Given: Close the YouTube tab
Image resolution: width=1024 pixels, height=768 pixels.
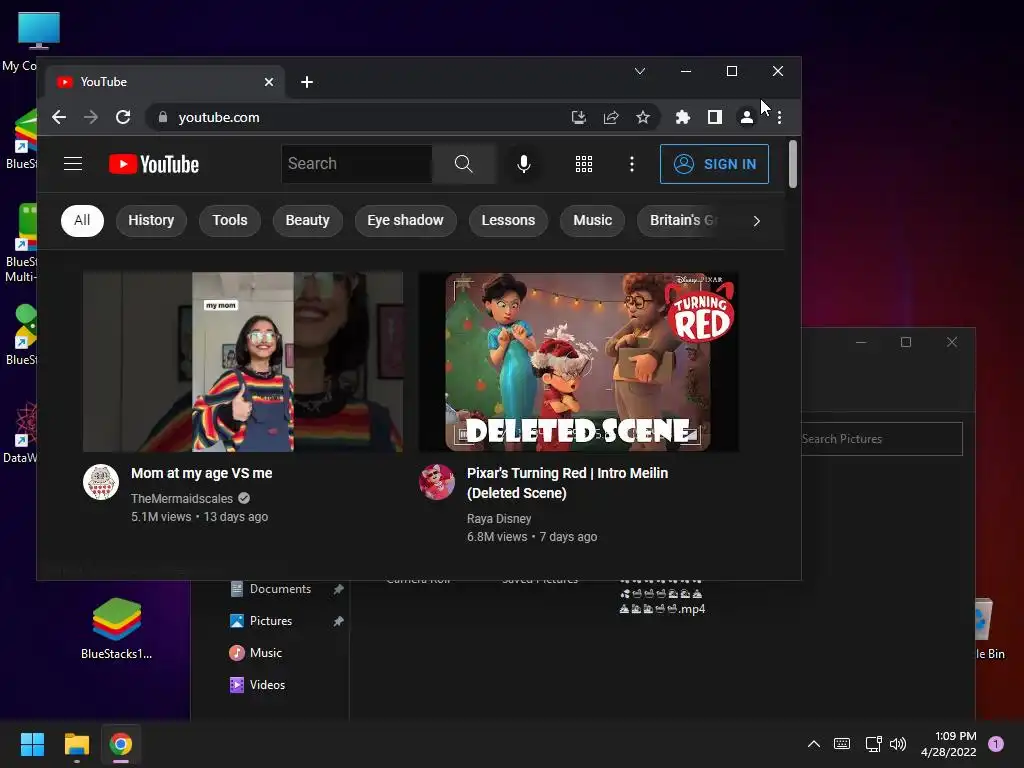Looking at the screenshot, I should (x=269, y=82).
